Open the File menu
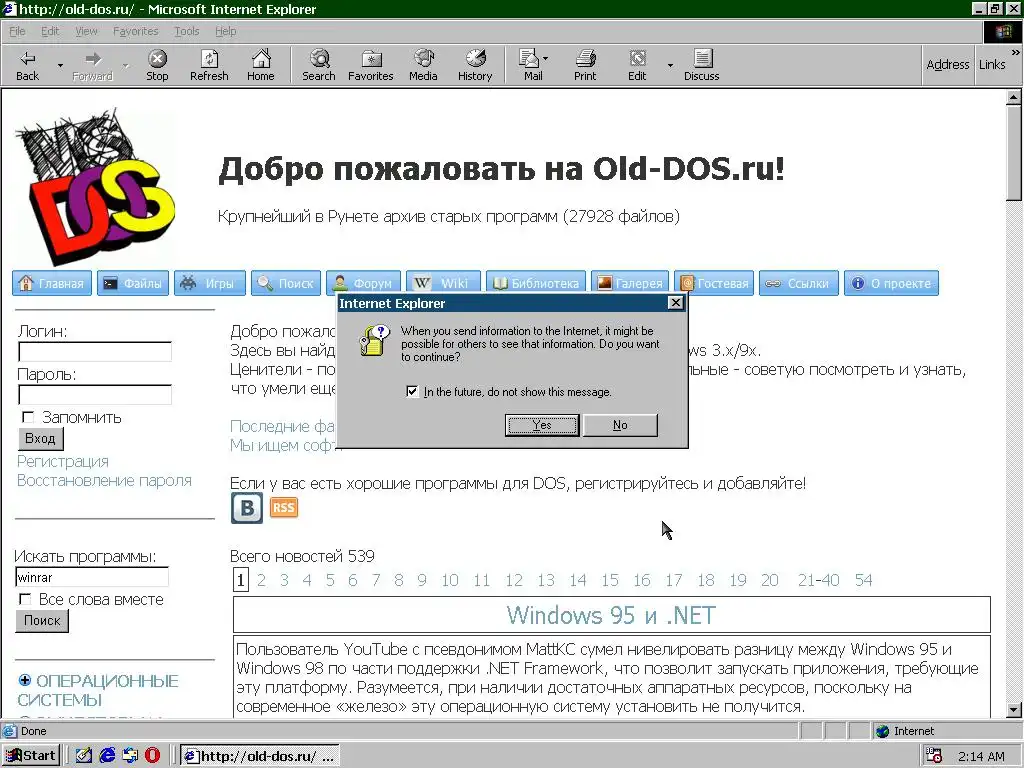Image resolution: width=1024 pixels, height=768 pixels. tap(17, 31)
